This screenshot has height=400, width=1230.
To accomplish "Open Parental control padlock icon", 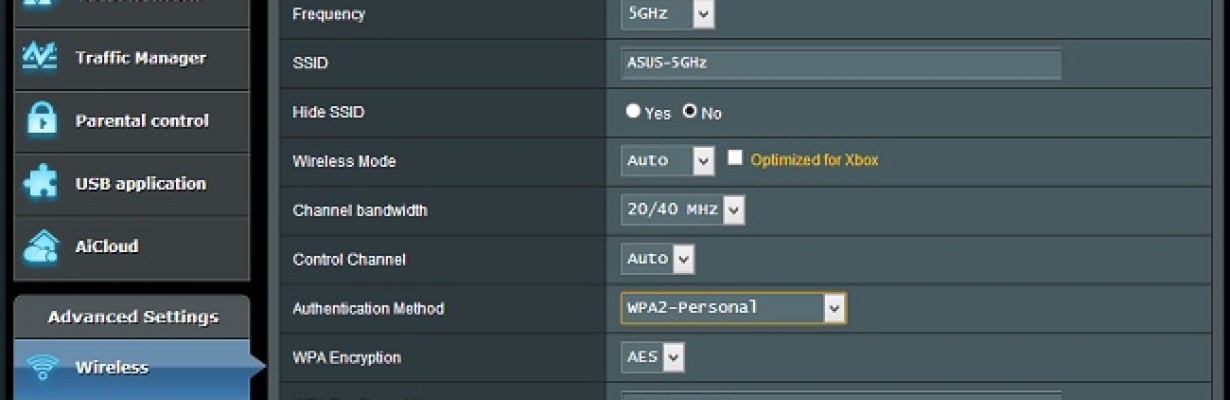I will click(x=41, y=121).
